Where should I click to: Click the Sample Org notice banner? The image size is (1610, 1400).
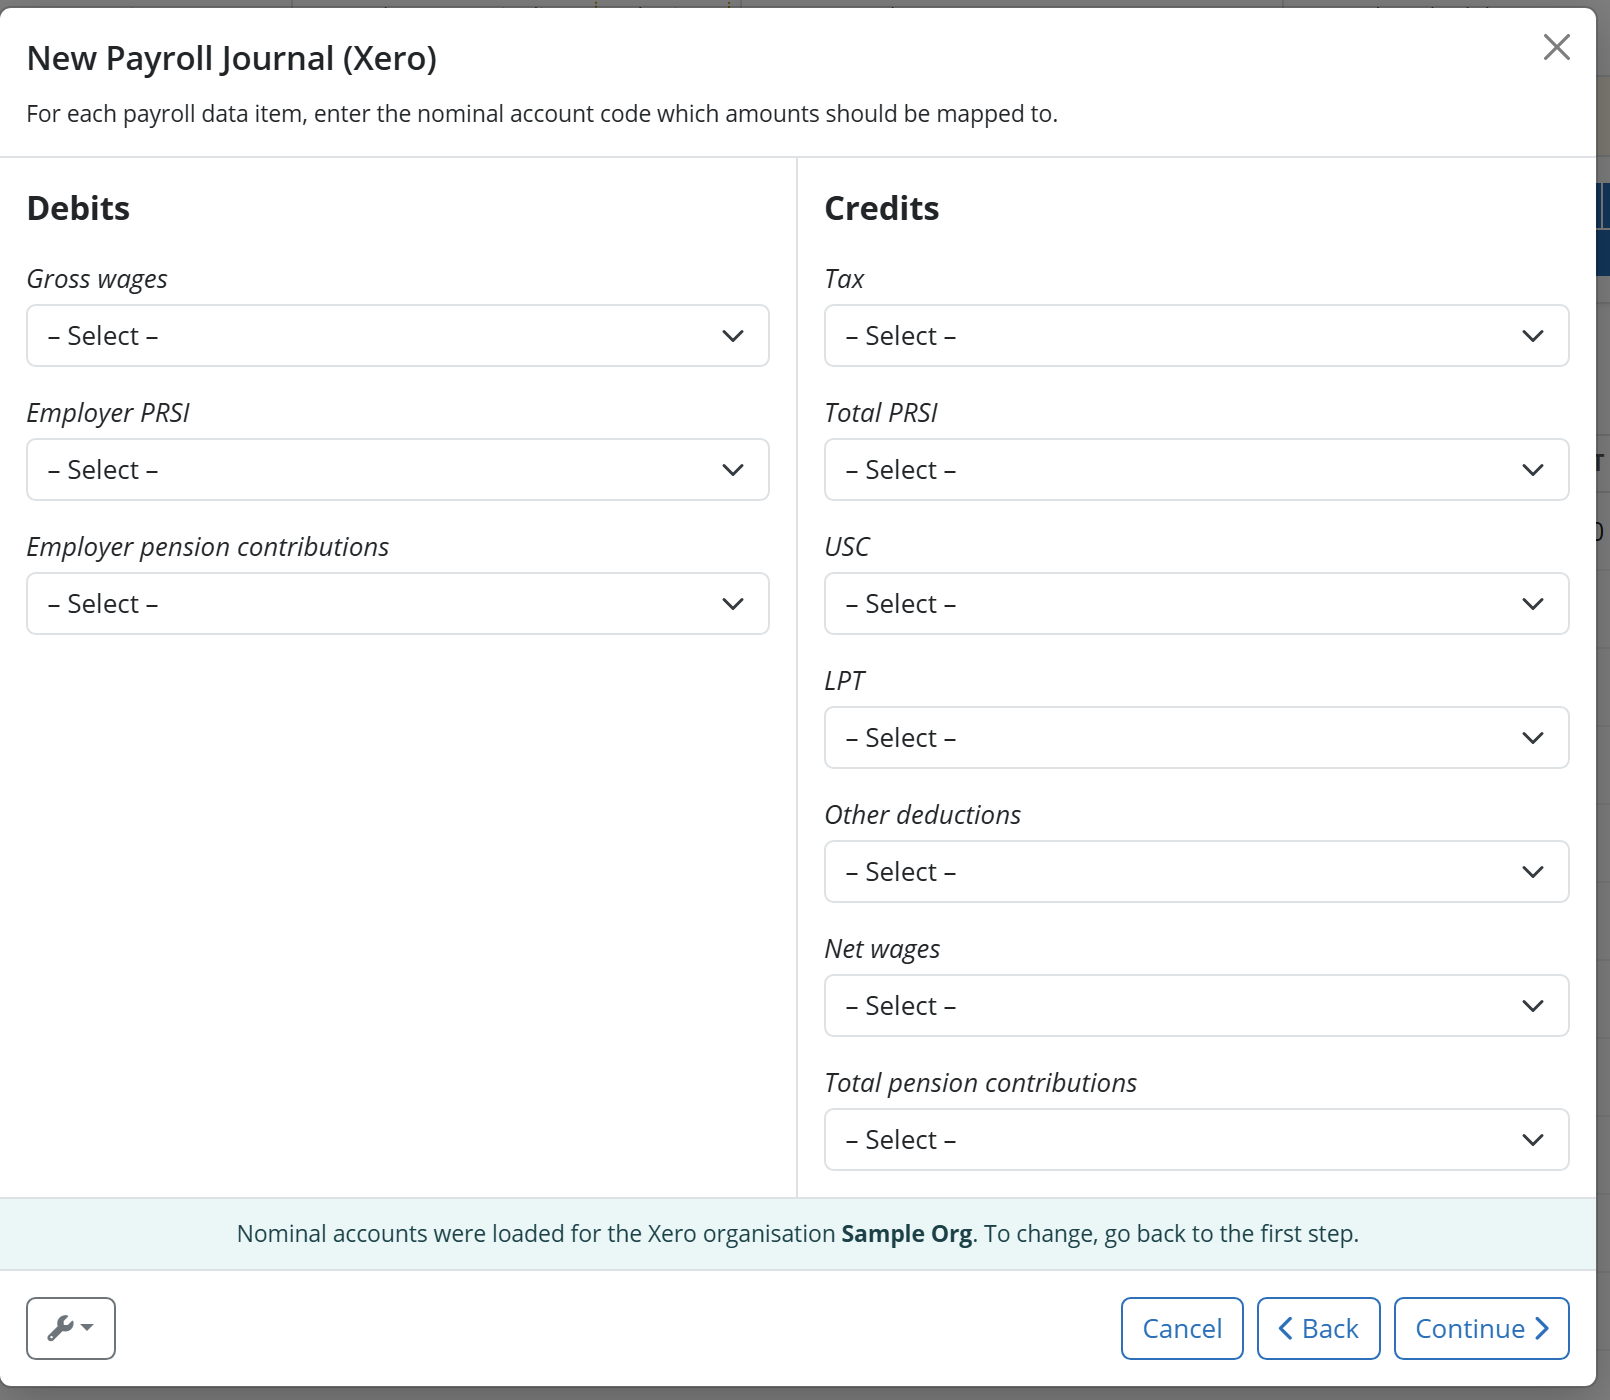[797, 1233]
